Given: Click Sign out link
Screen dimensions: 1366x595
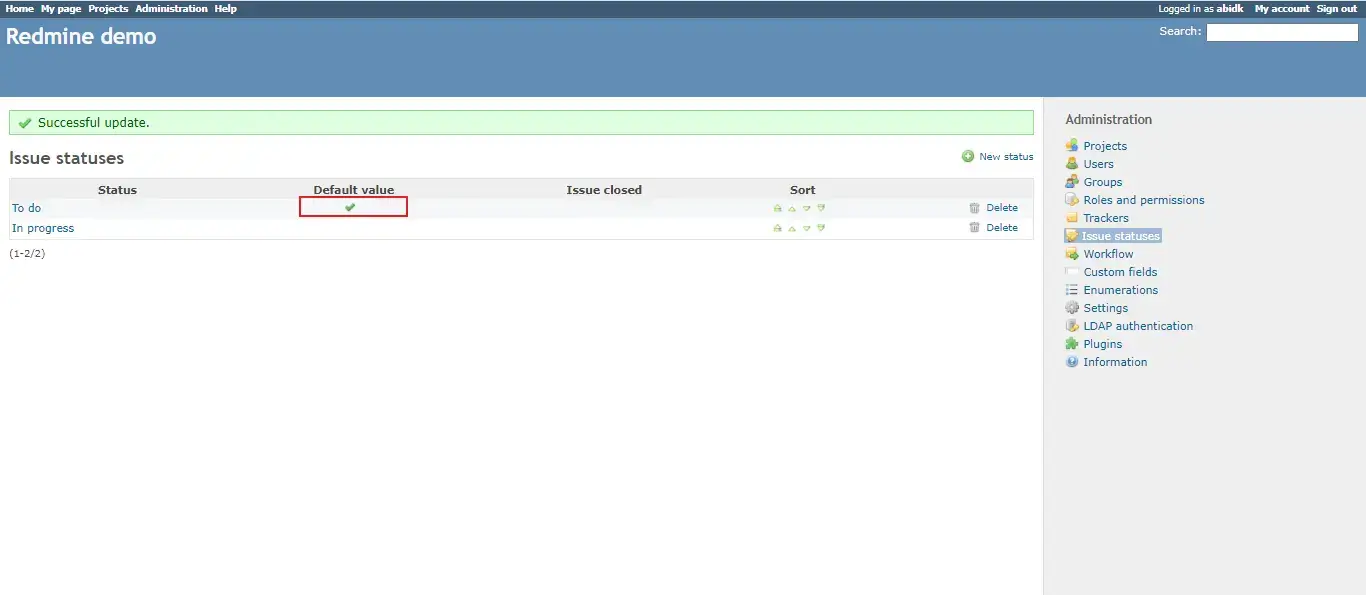Looking at the screenshot, I should point(1336,9).
